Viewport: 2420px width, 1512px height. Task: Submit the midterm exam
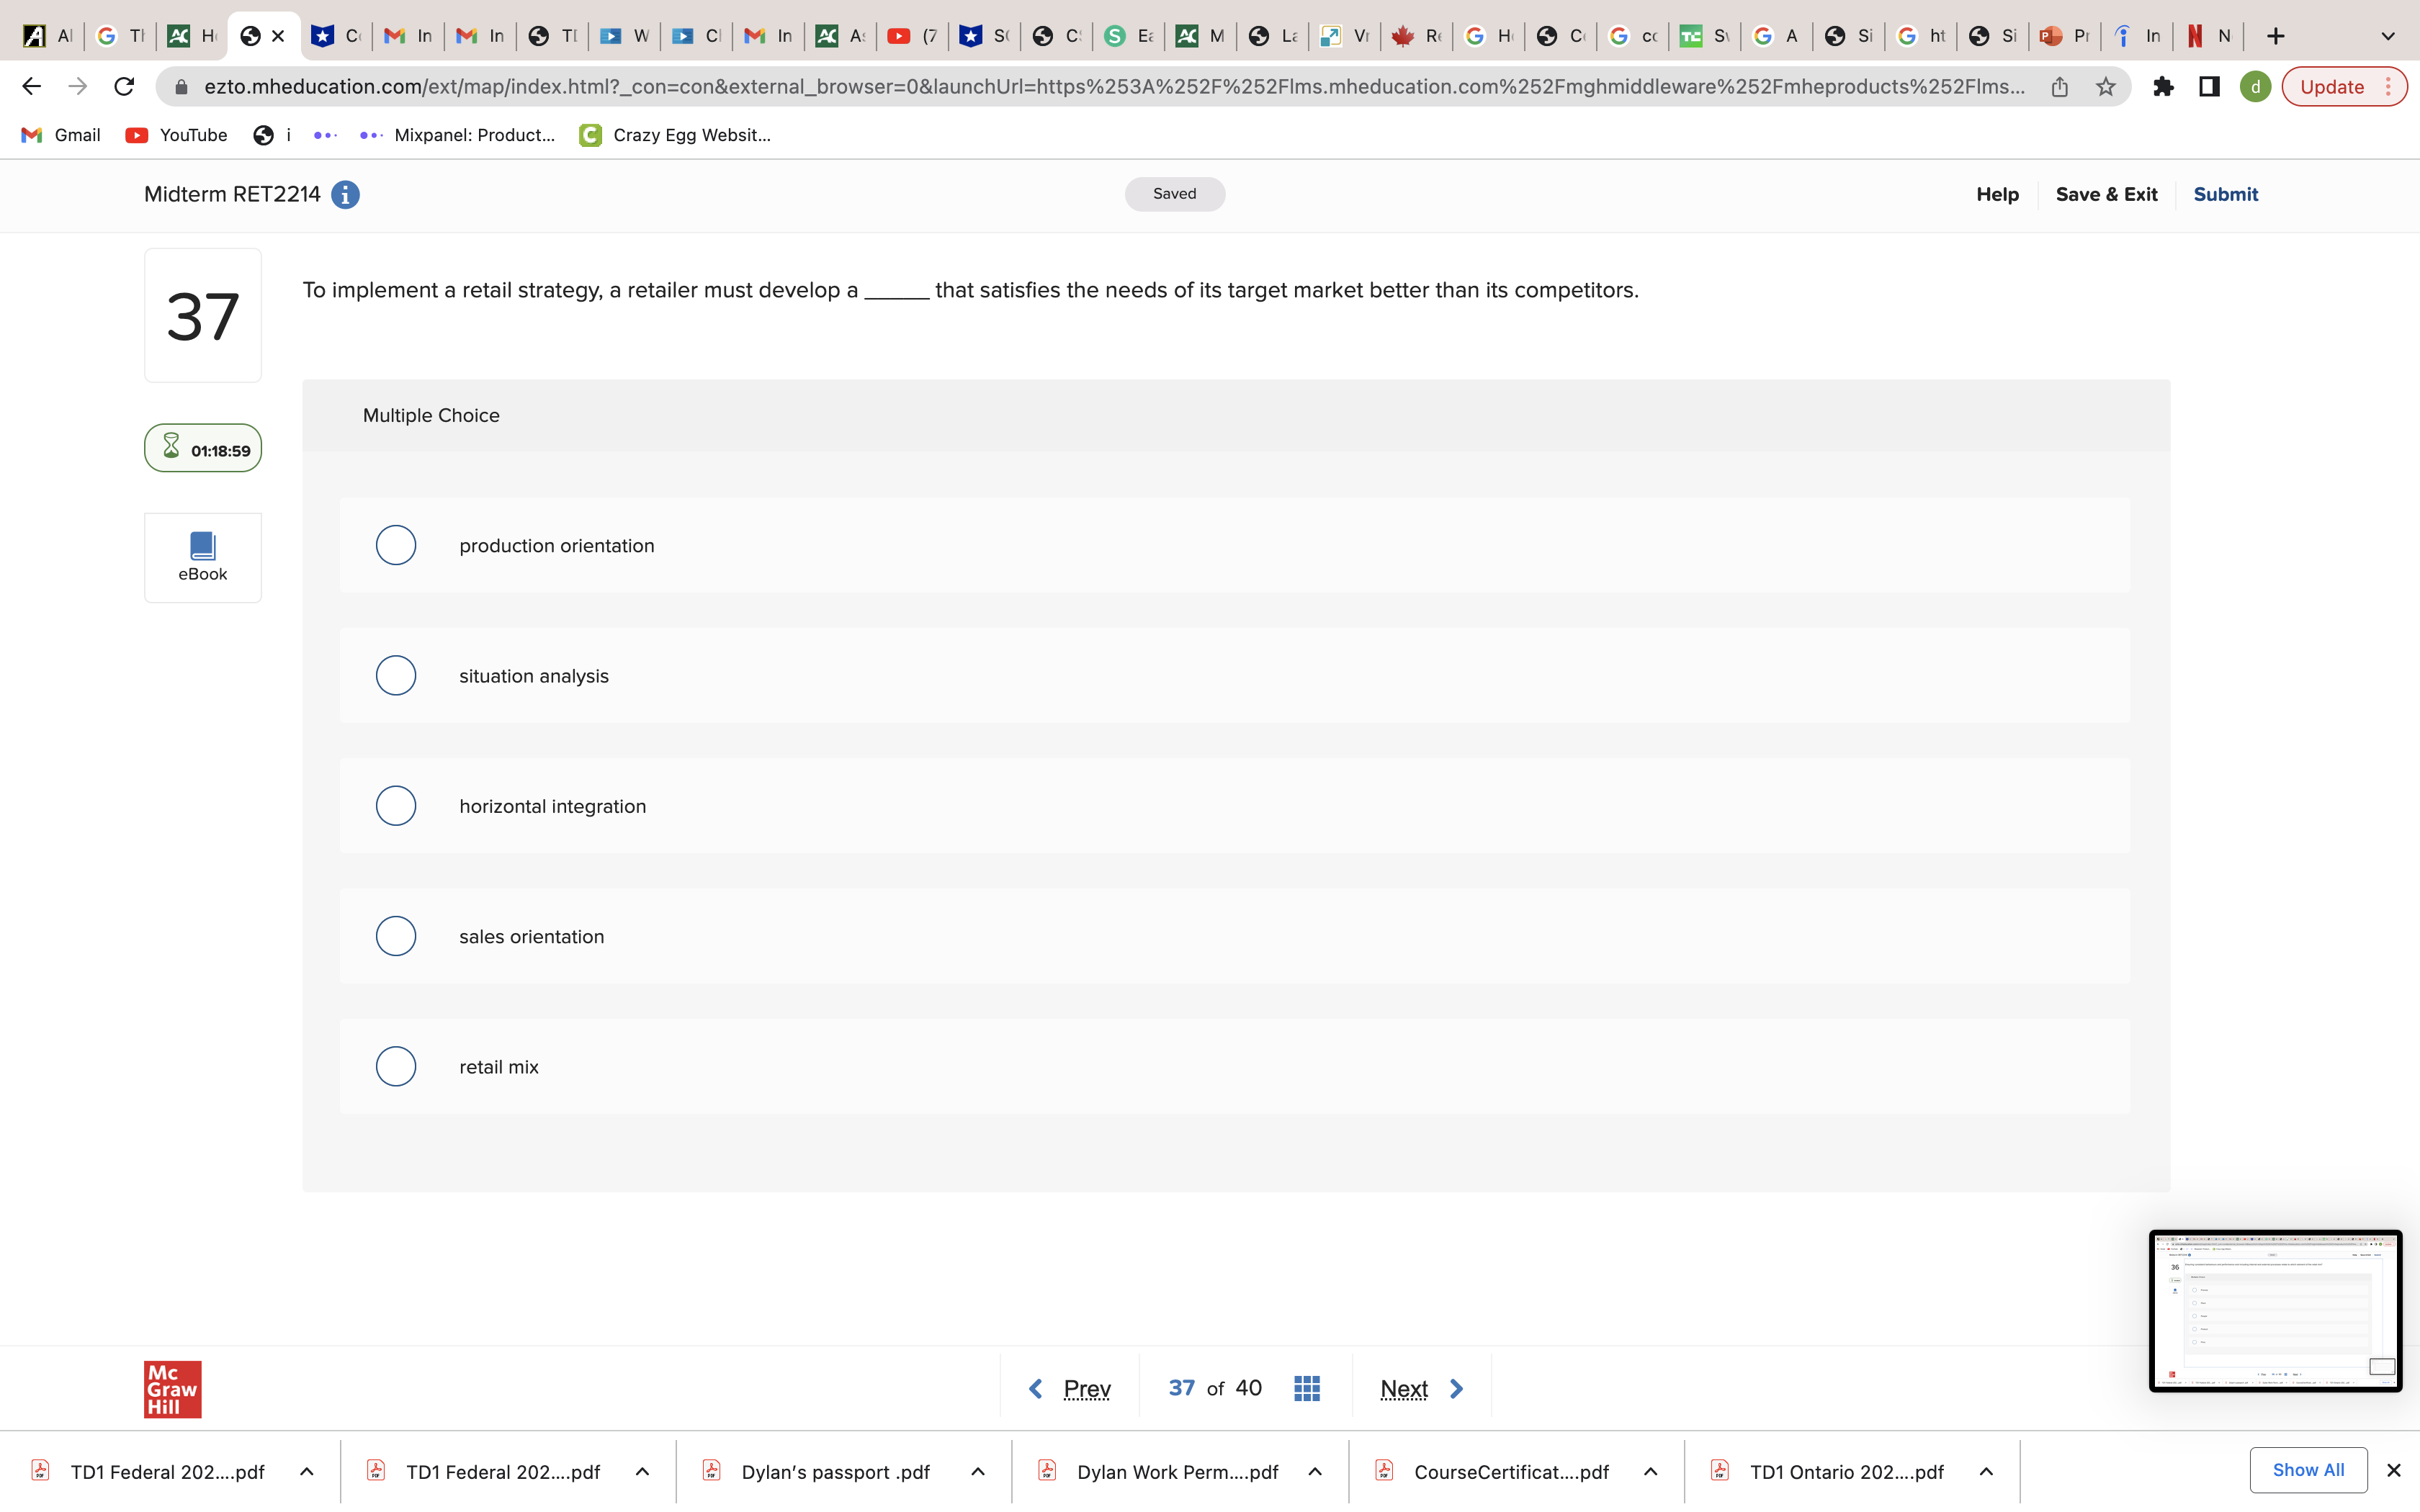2225,194
